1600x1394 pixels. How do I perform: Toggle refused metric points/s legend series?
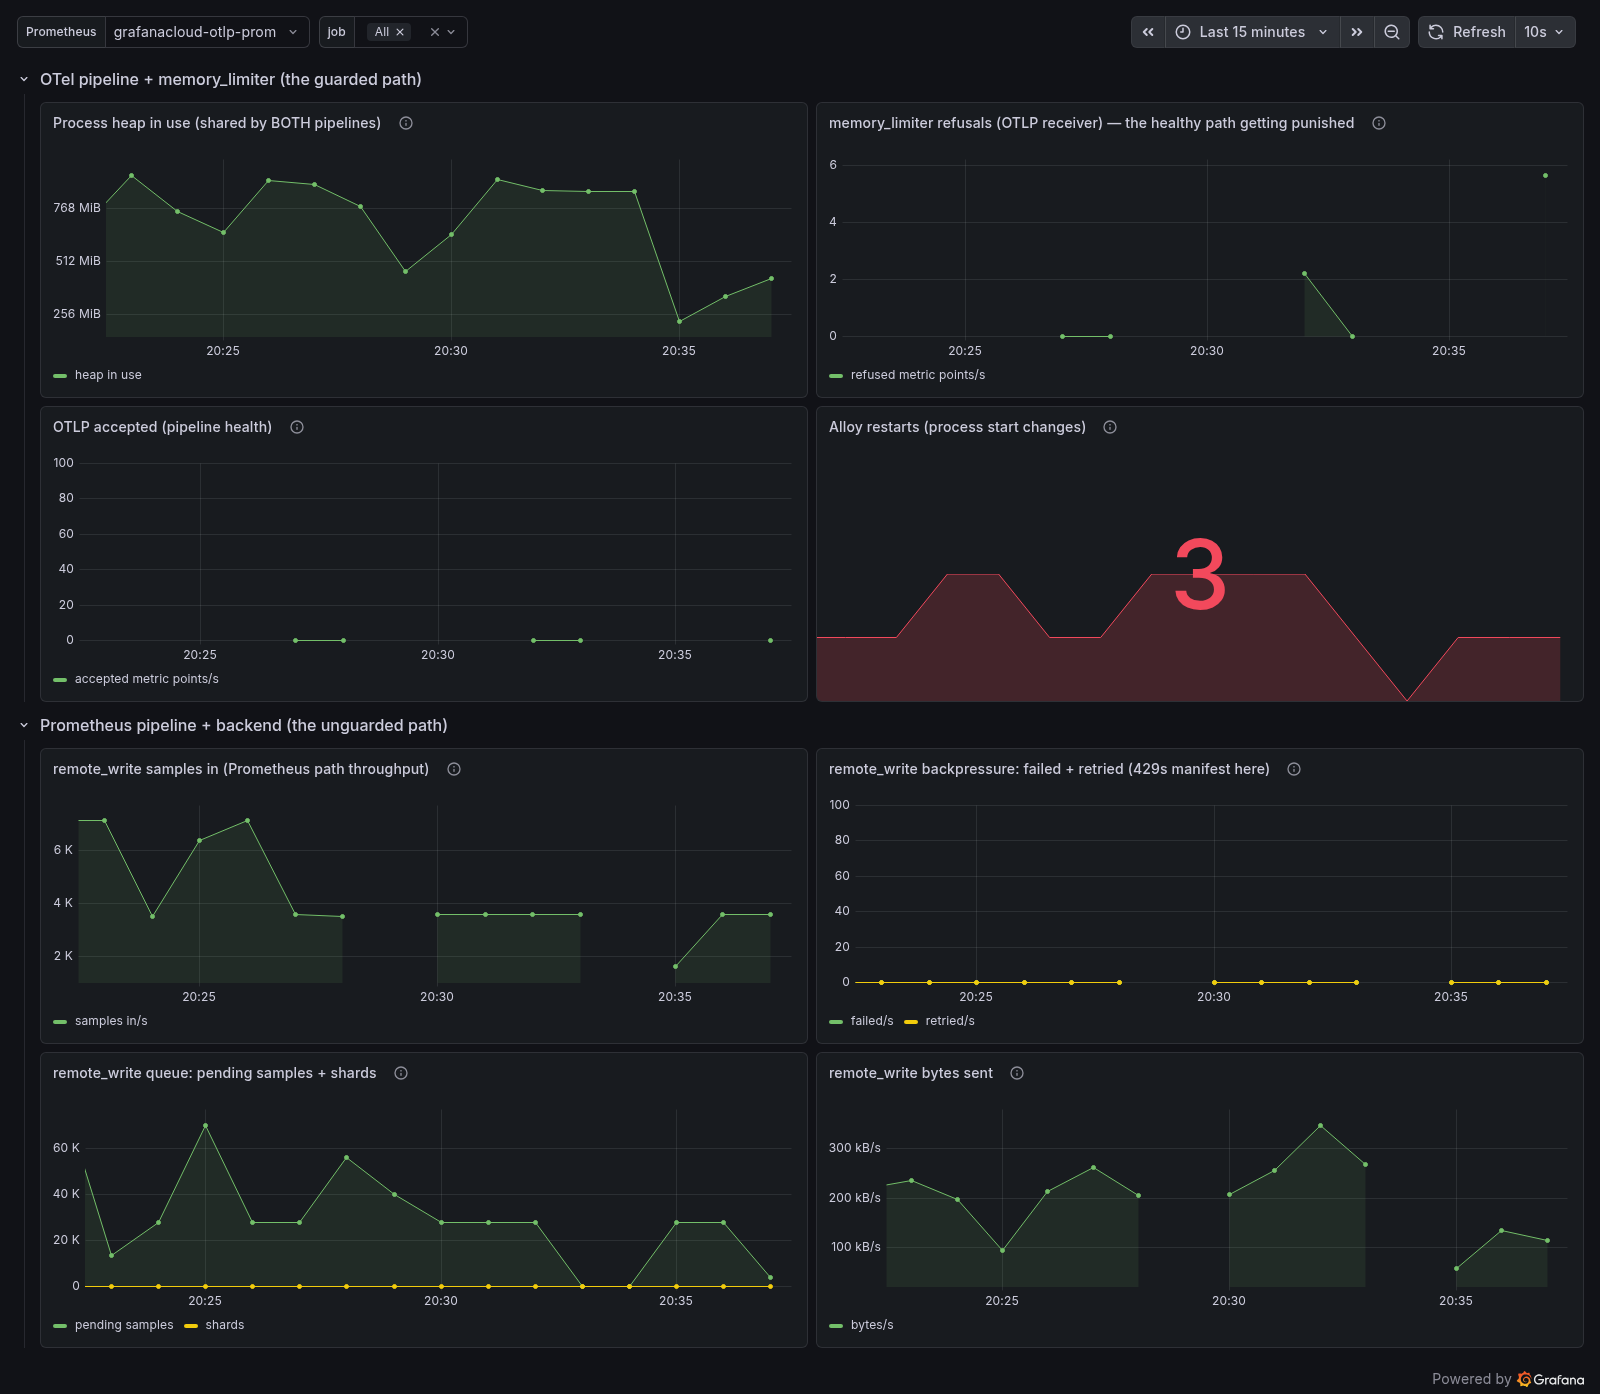point(918,375)
